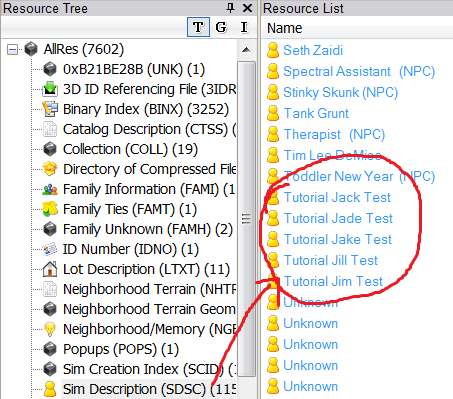The image size is (453, 399).
Task: Click the Binary Index icon
Action: pyautogui.click(x=50, y=109)
